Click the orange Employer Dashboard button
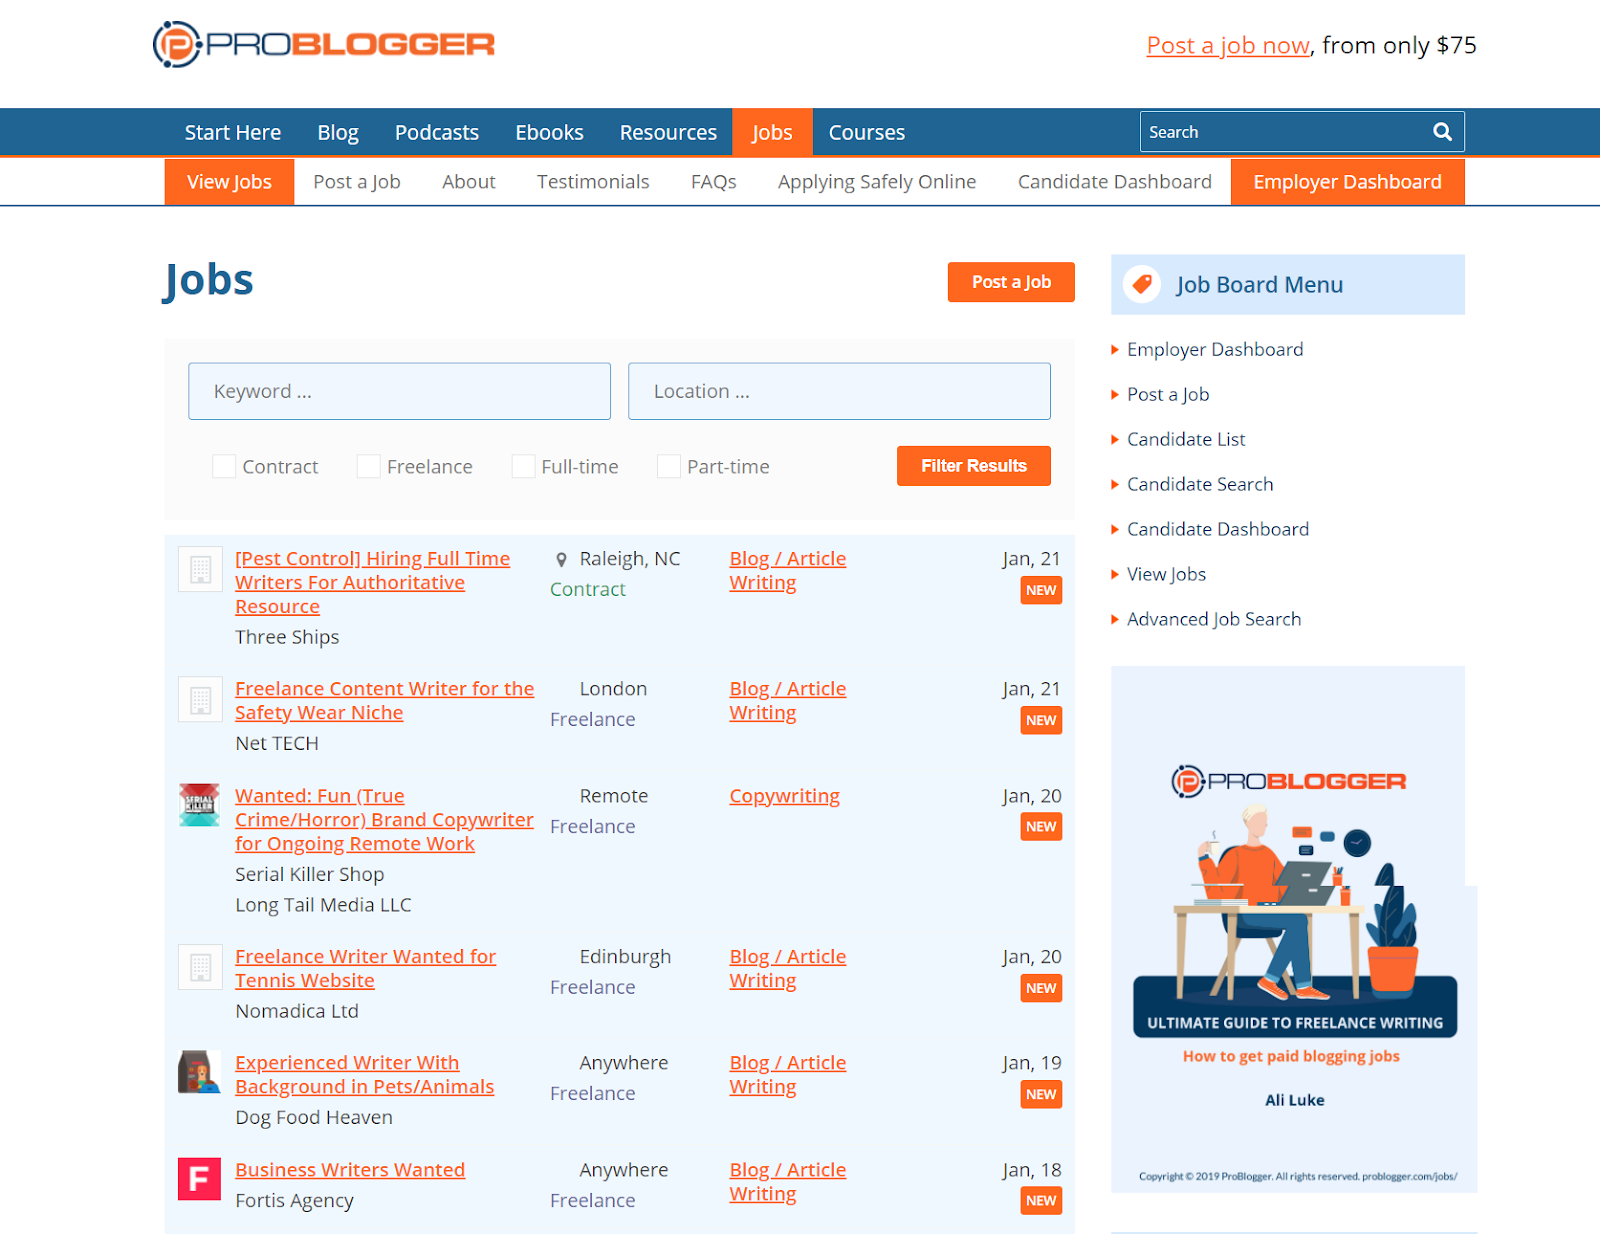 [x=1348, y=182]
